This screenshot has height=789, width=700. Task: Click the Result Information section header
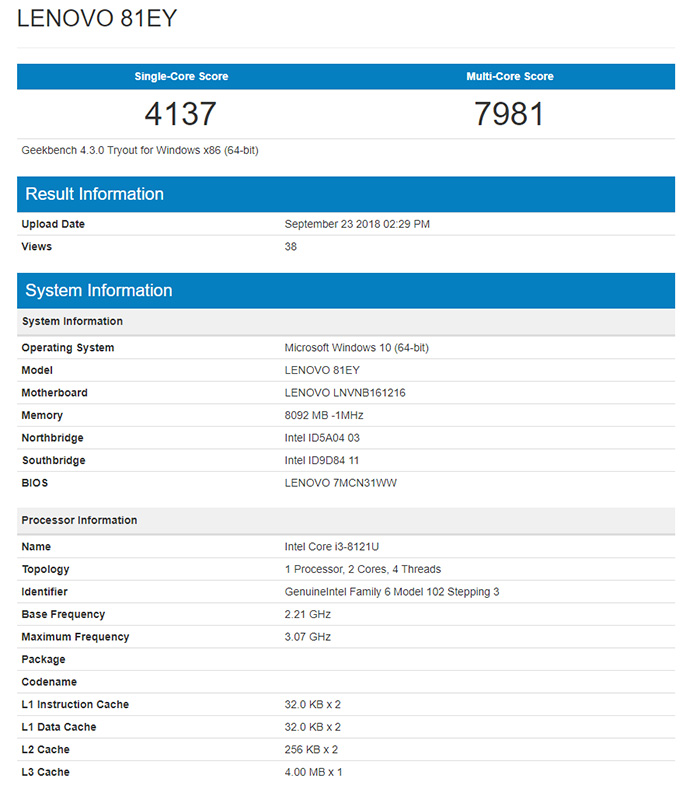(346, 194)
